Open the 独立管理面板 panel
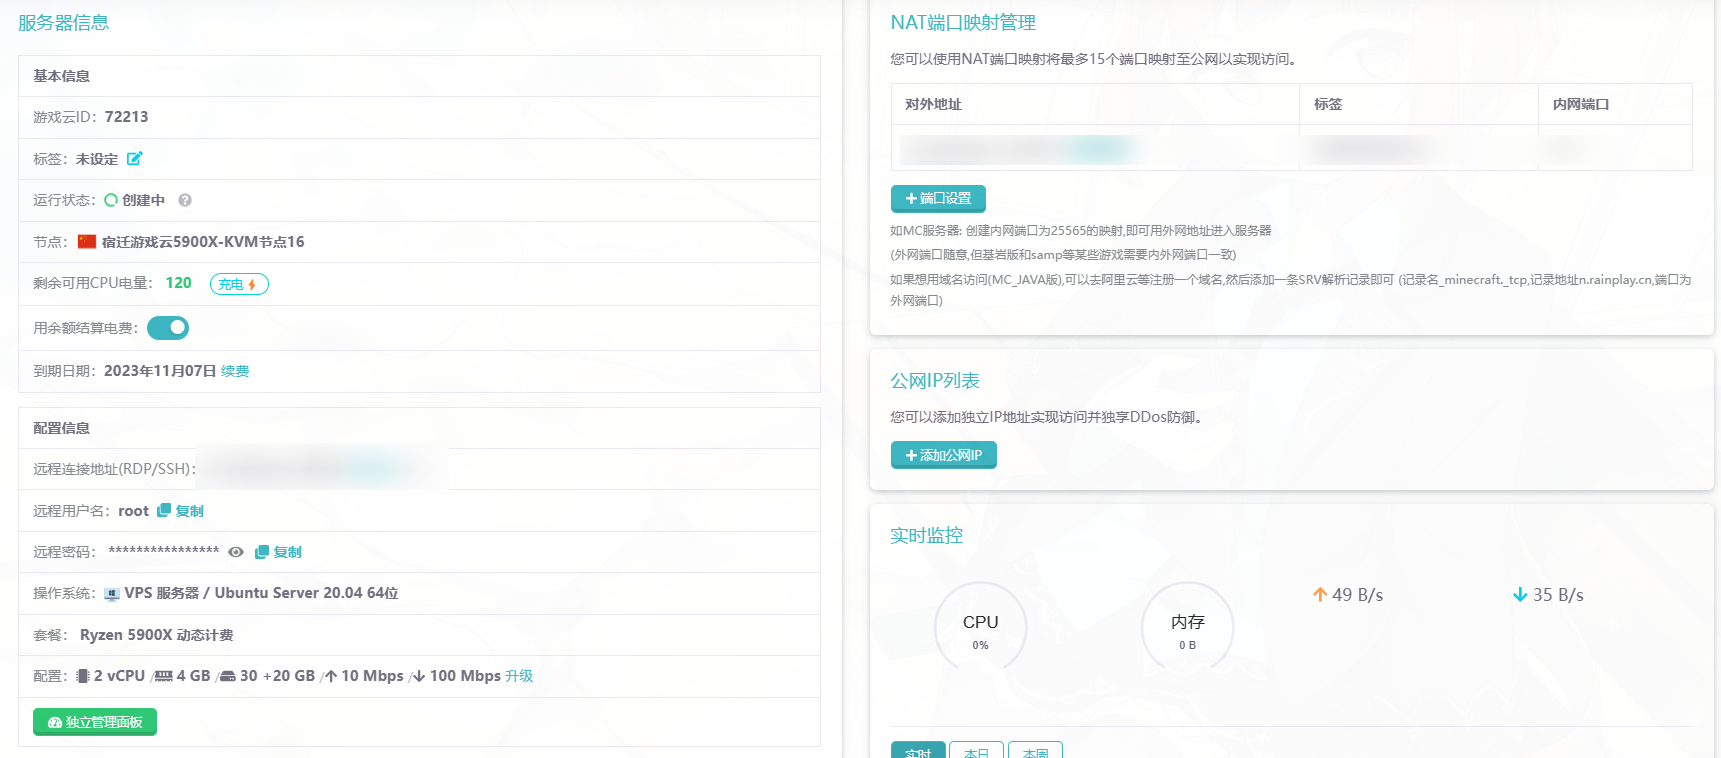 pos(95,722)
